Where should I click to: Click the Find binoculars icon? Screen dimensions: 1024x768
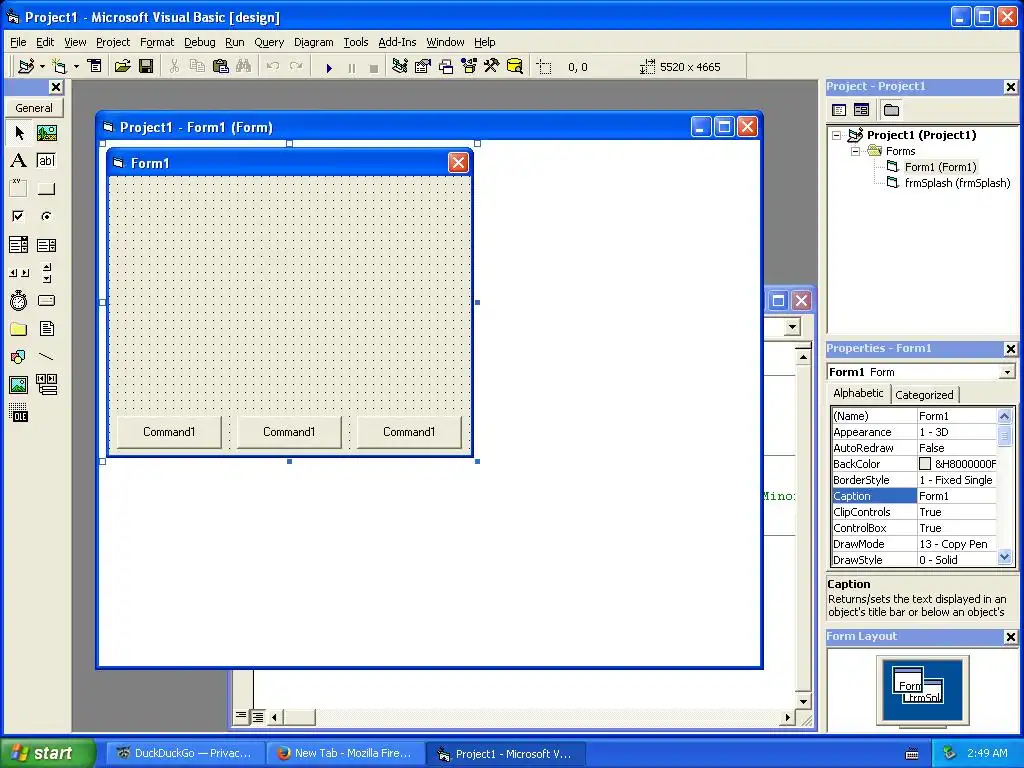click(244, 67)
